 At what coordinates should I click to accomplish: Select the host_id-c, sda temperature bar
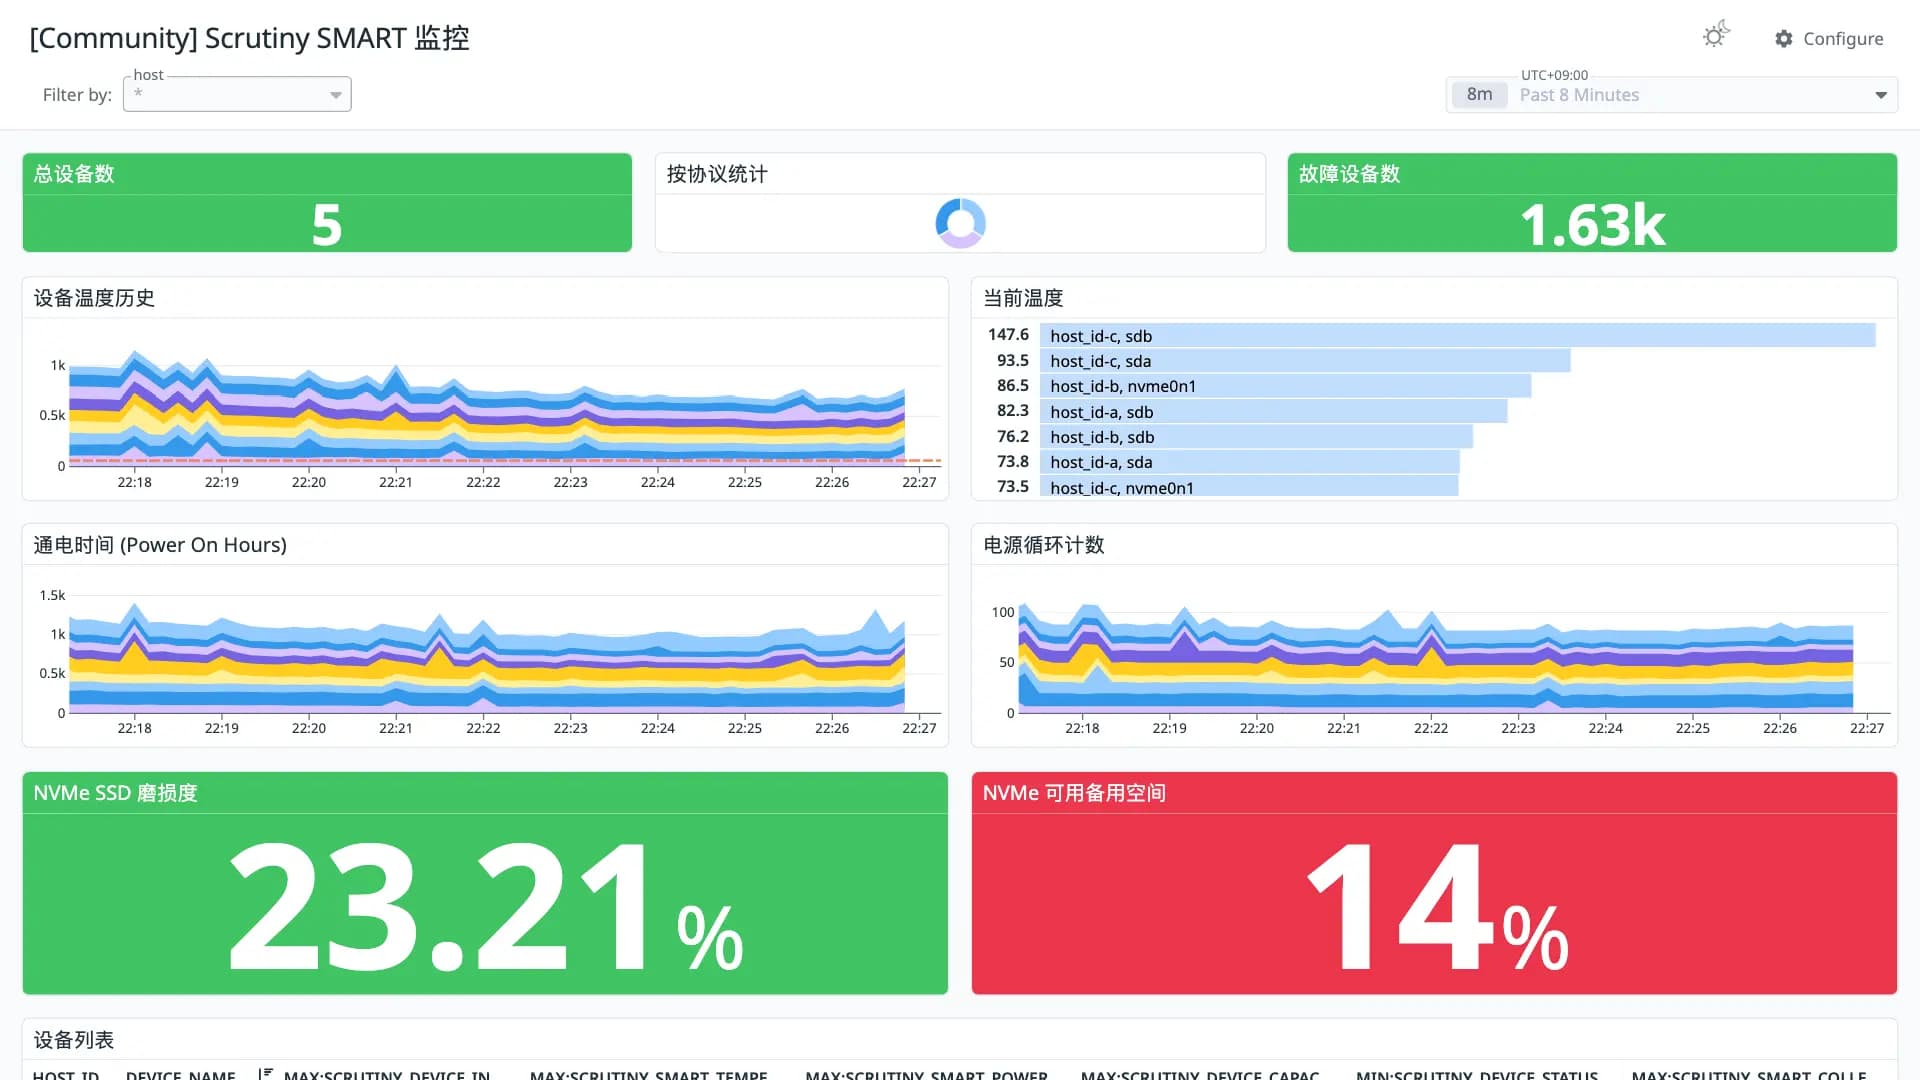[1305, 361]
